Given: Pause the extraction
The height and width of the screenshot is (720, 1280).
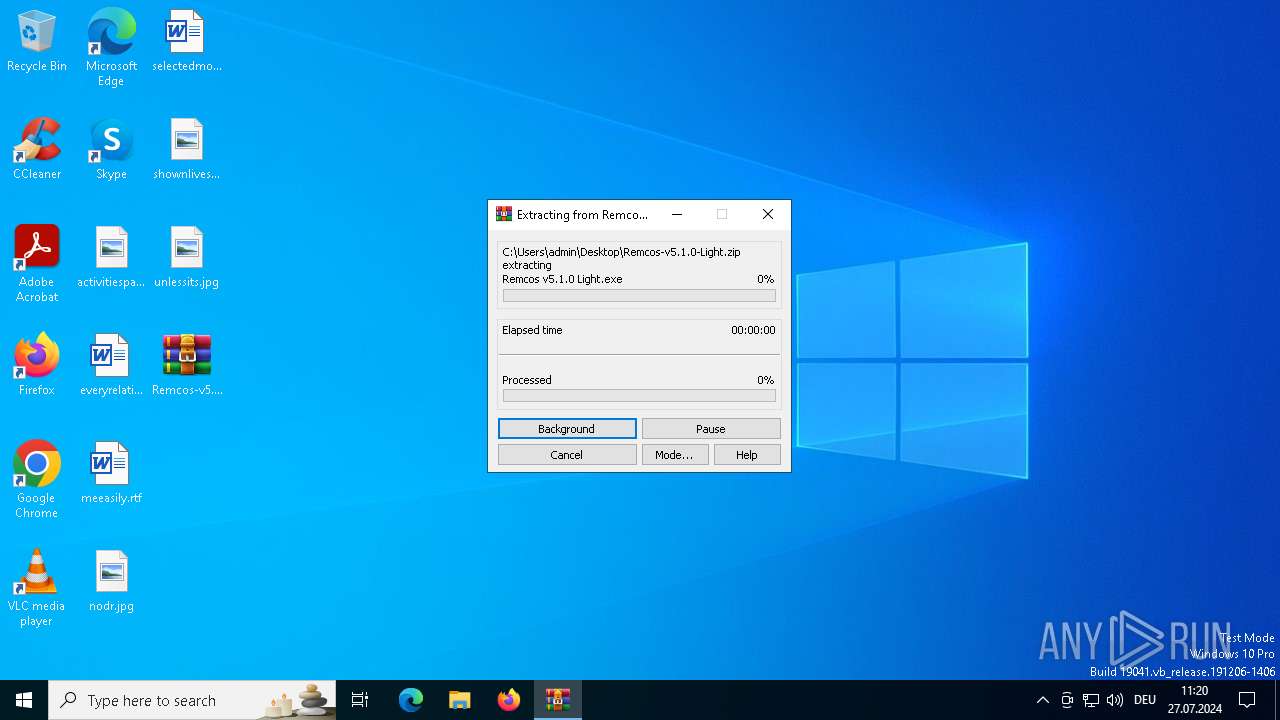Looking at the screenshot, I should [711, 429].
